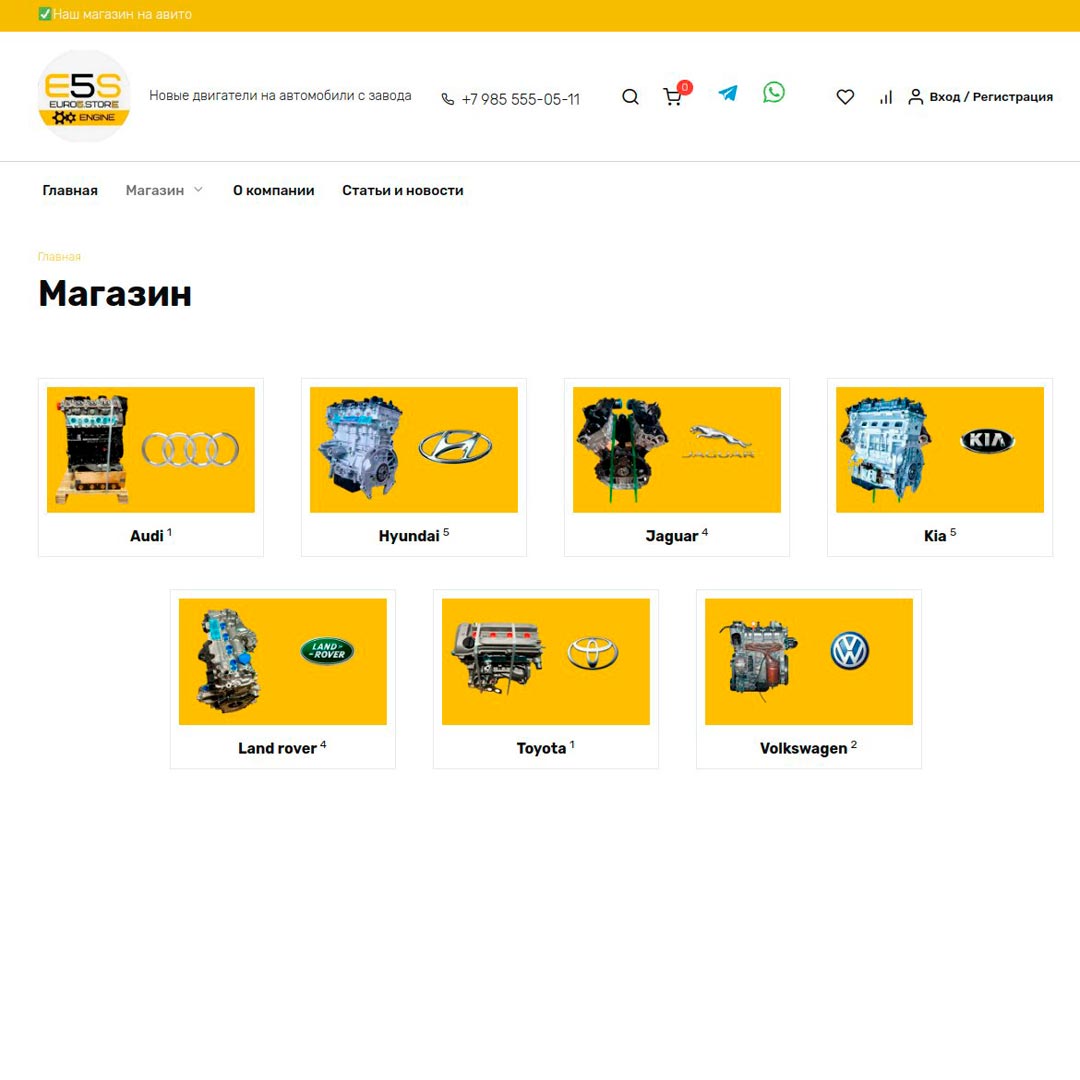Call the number +7 985 555-05-11
Viewport: 1080px width, 1080px height.
click(x=521, y=99)
